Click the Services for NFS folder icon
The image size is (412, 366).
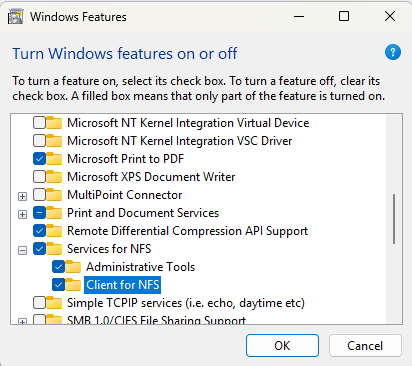(x=54, y=249)
